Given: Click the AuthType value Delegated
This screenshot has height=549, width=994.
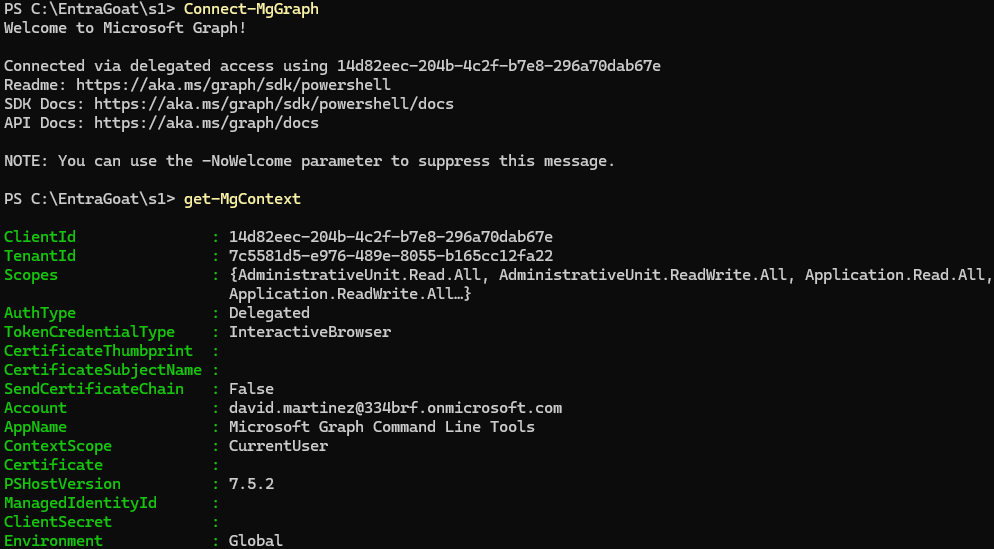Looking at the screenshot, I should point(269,313).
